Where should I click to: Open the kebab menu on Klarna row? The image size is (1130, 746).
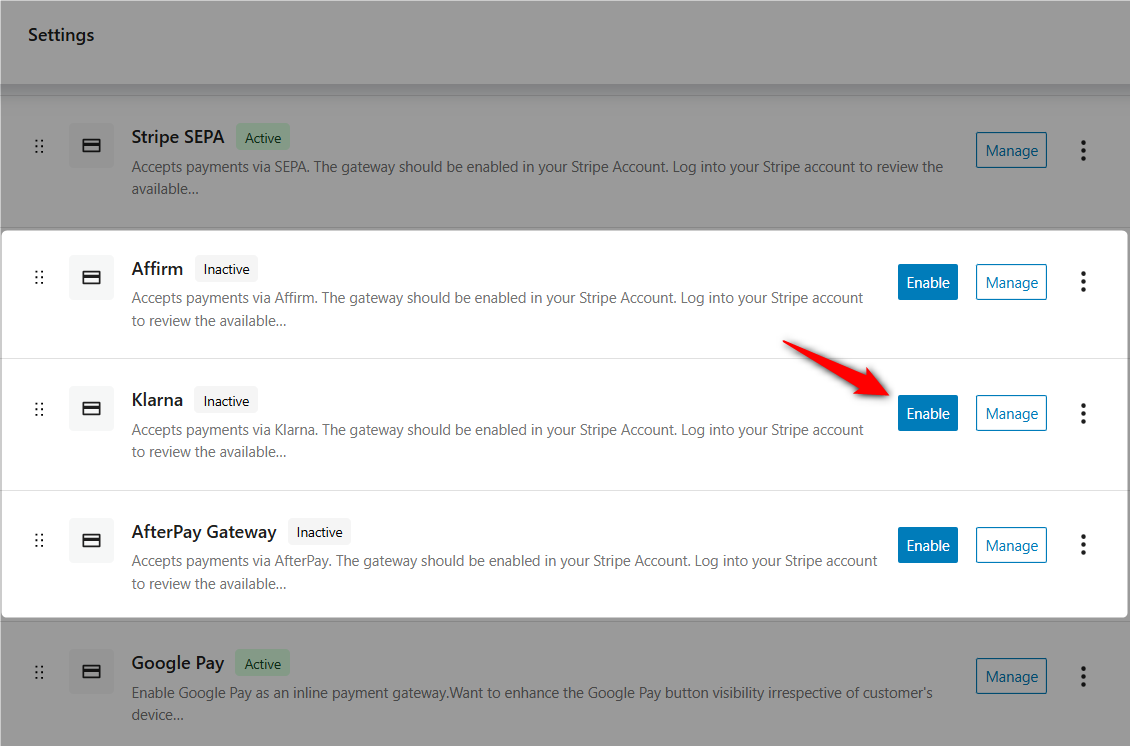(x=1083, y=412)
